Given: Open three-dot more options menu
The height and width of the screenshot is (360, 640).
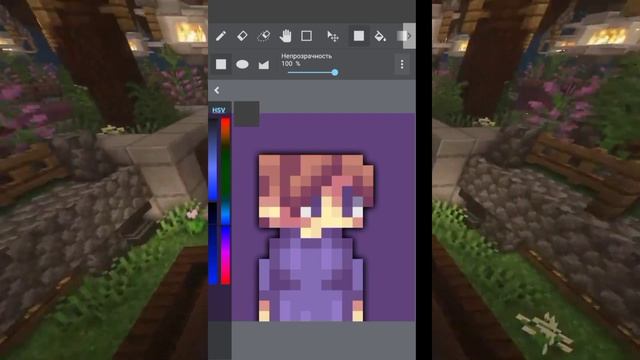Looking at the screenshot, I should pyautogui.click(x=402, y=64).
